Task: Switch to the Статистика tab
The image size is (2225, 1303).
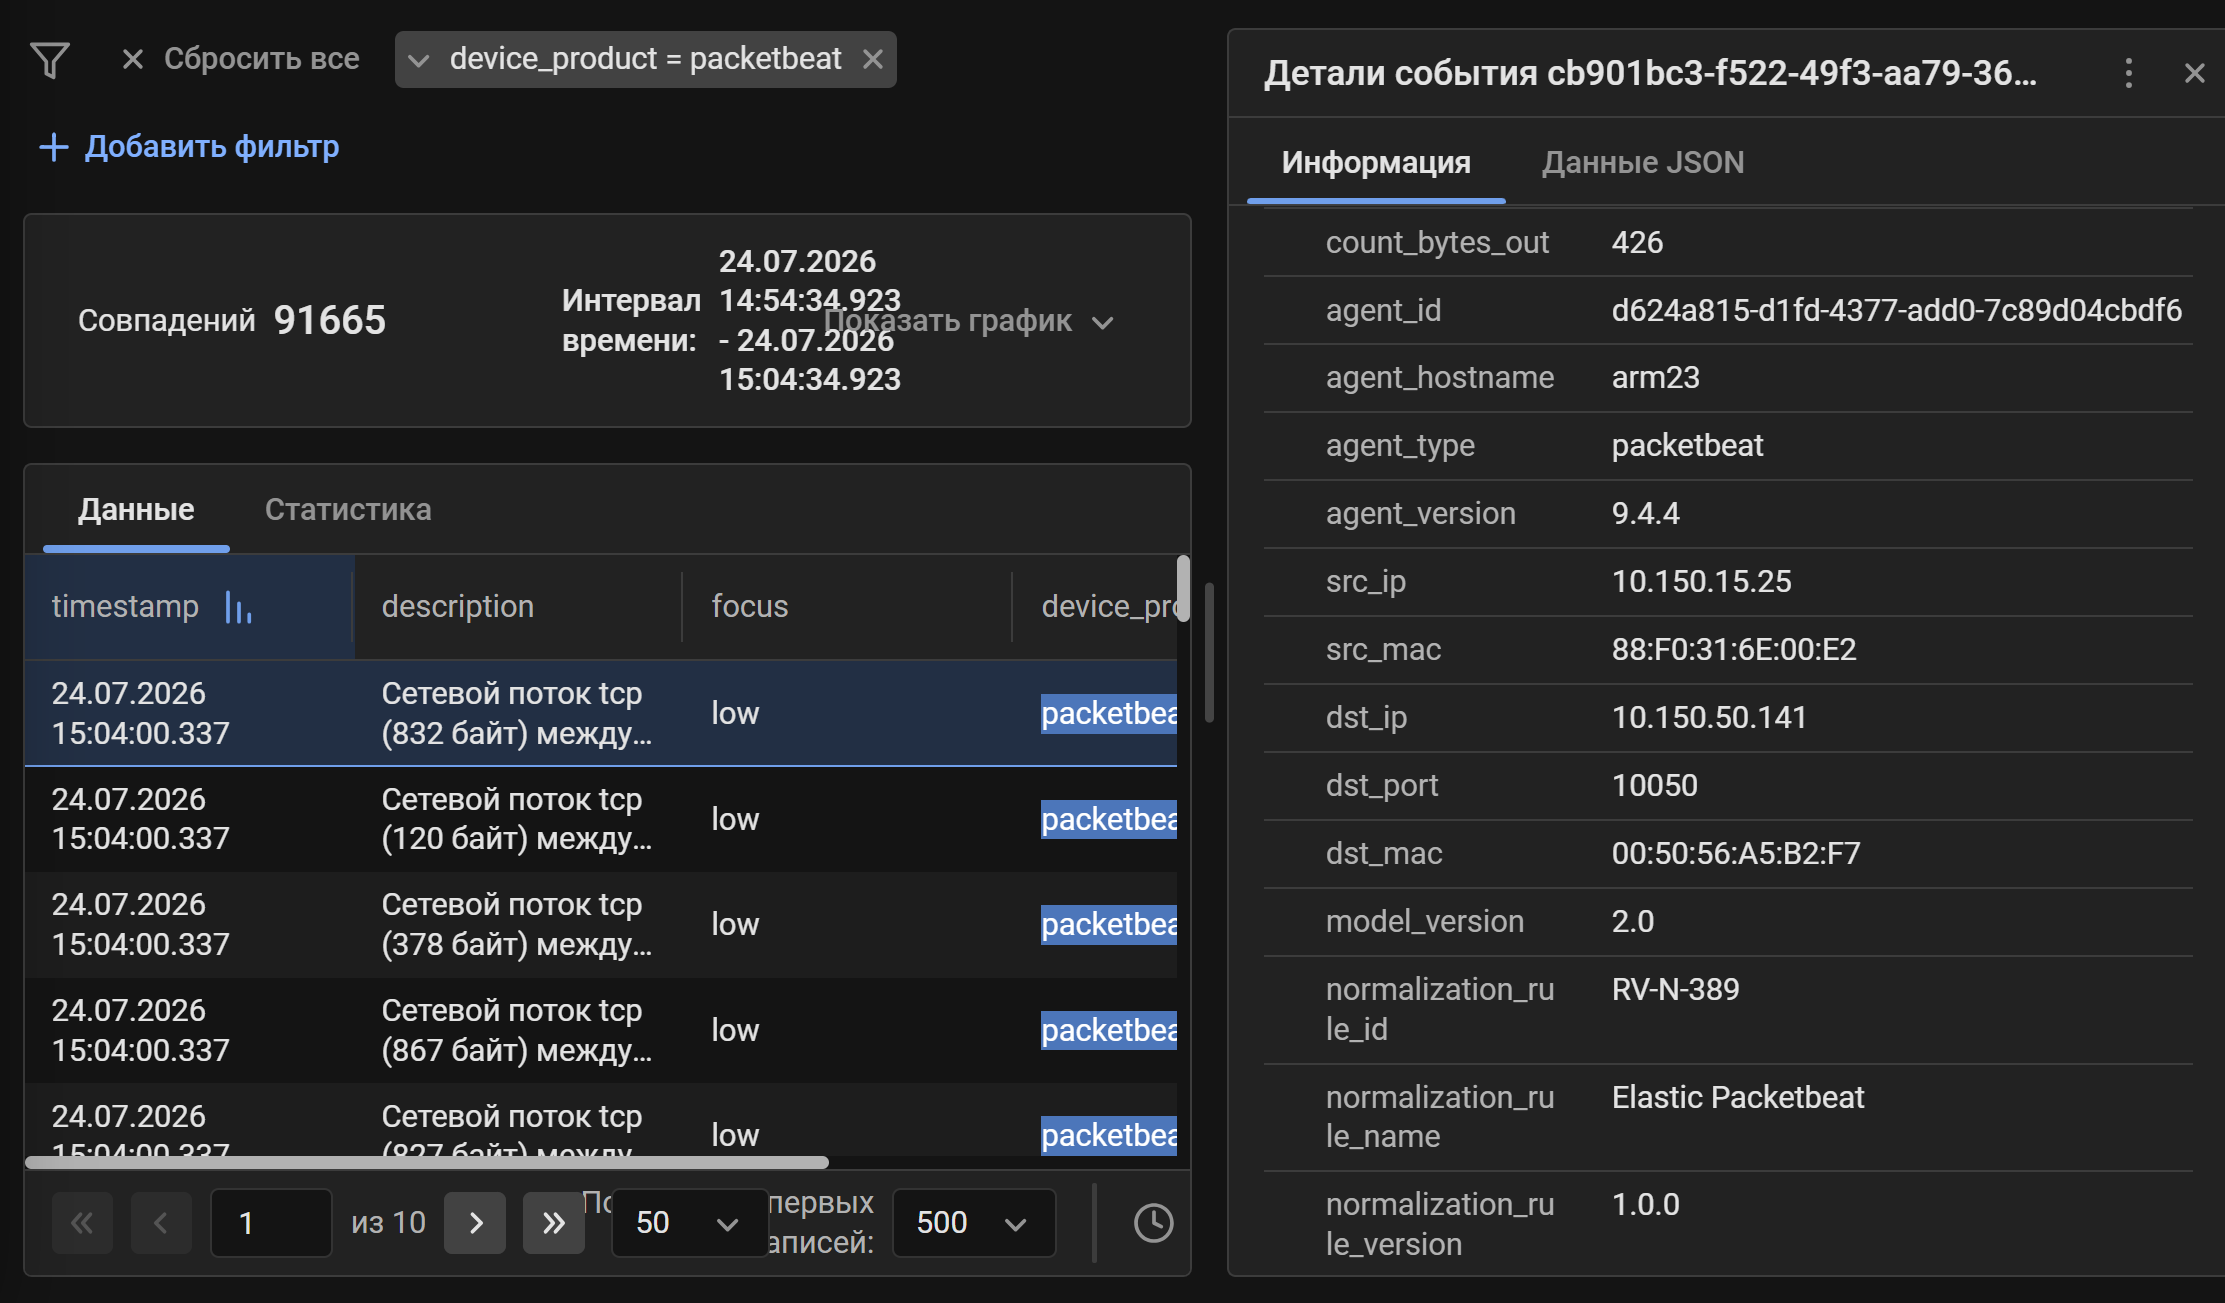Action: [x=348, y=509]
